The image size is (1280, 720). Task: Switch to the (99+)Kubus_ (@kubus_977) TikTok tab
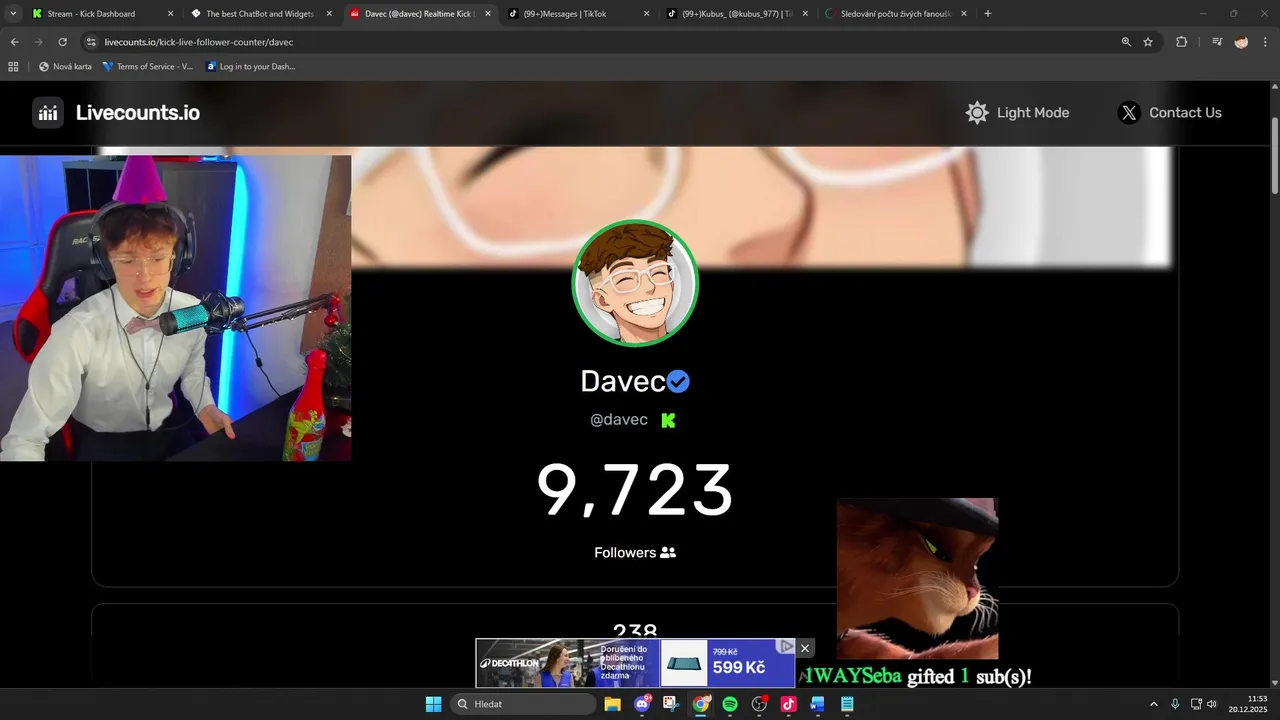[x=737, y=14]
